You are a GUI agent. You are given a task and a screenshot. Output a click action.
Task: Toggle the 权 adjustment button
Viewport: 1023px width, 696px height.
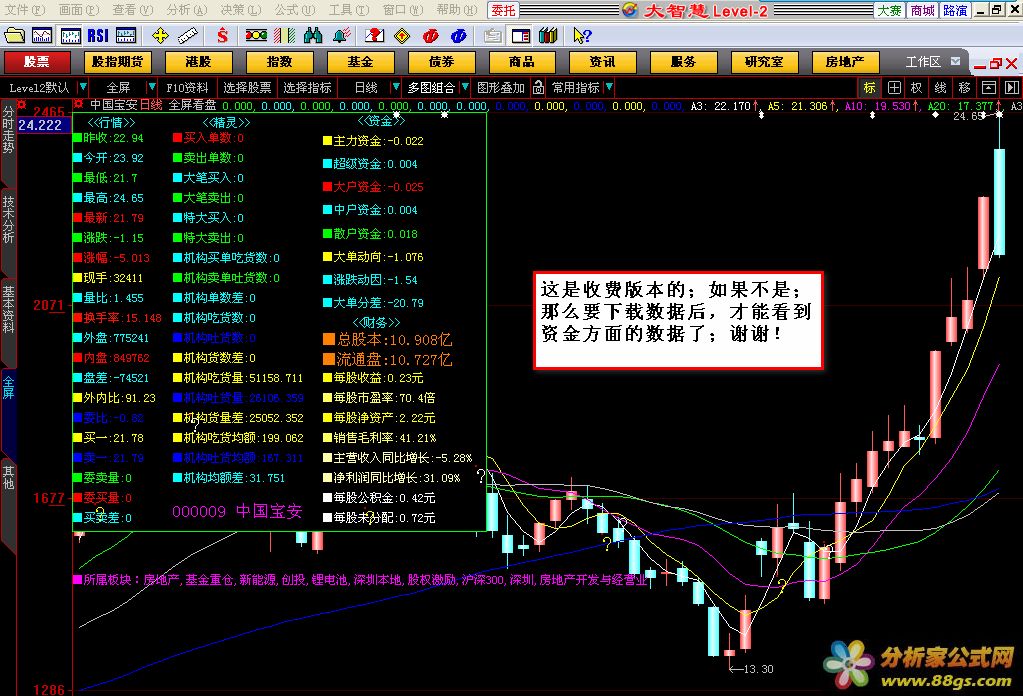(917, 87)
